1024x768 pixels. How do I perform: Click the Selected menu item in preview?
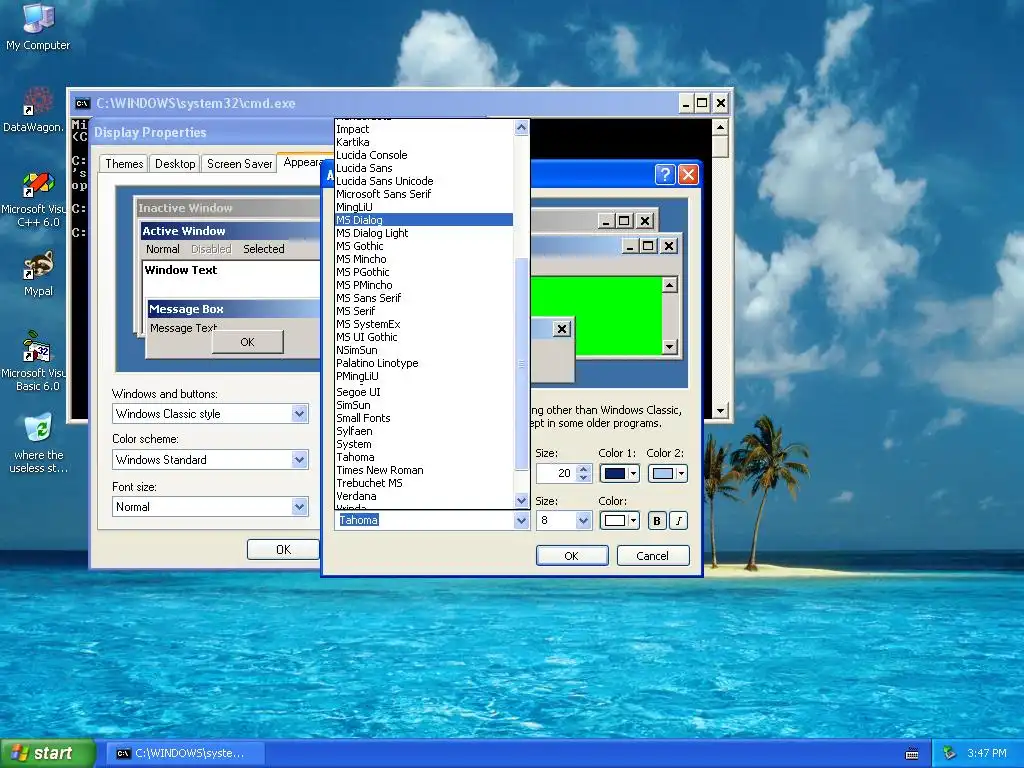[264, 249]
